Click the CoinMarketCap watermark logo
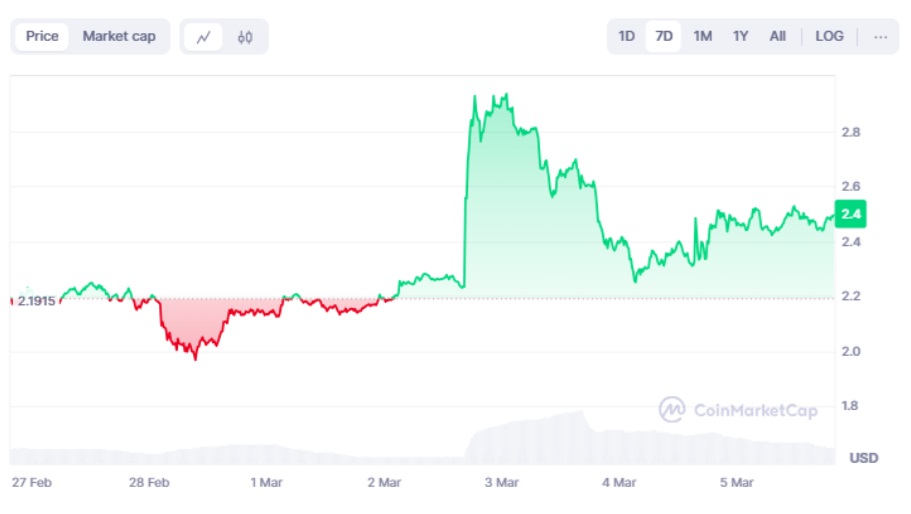The height and width of the screenshot is (514, 911). [x=738, y=410]
